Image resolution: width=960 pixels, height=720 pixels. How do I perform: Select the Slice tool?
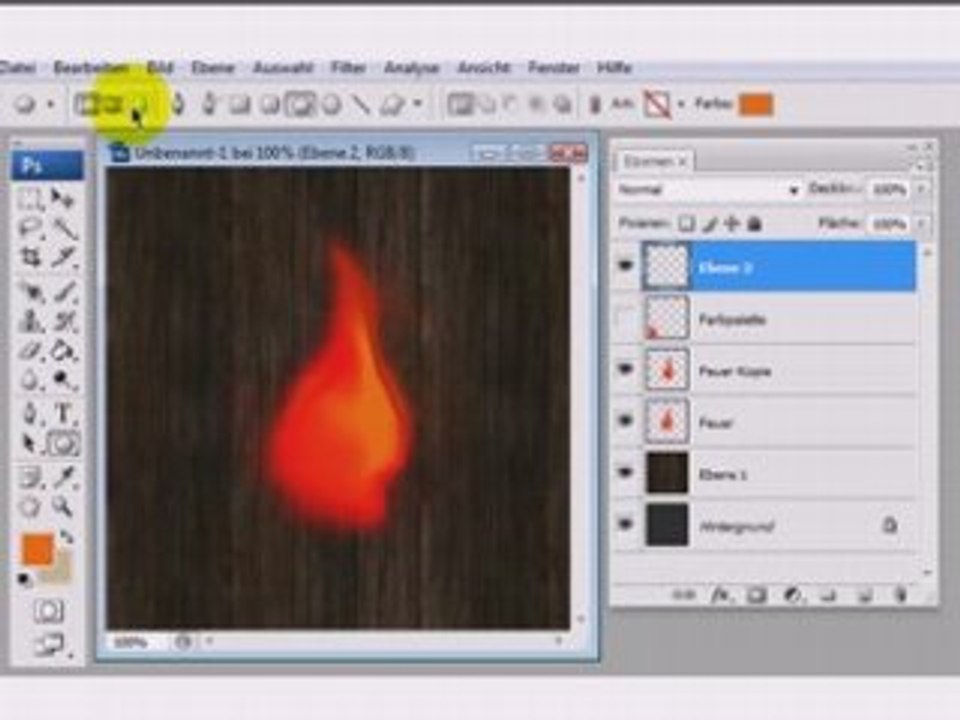[x=64, y=257]
